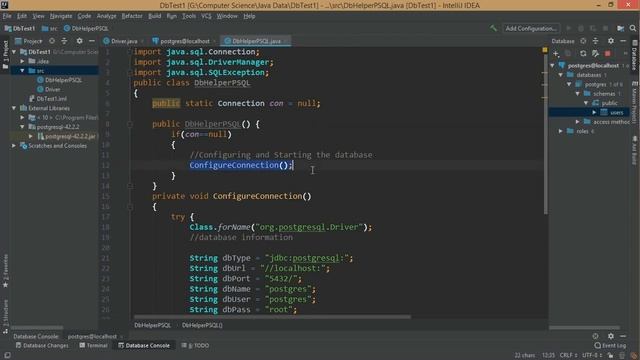
Task: Hide the Database Console panel with the minus icon
Action: tap(623, 336)
